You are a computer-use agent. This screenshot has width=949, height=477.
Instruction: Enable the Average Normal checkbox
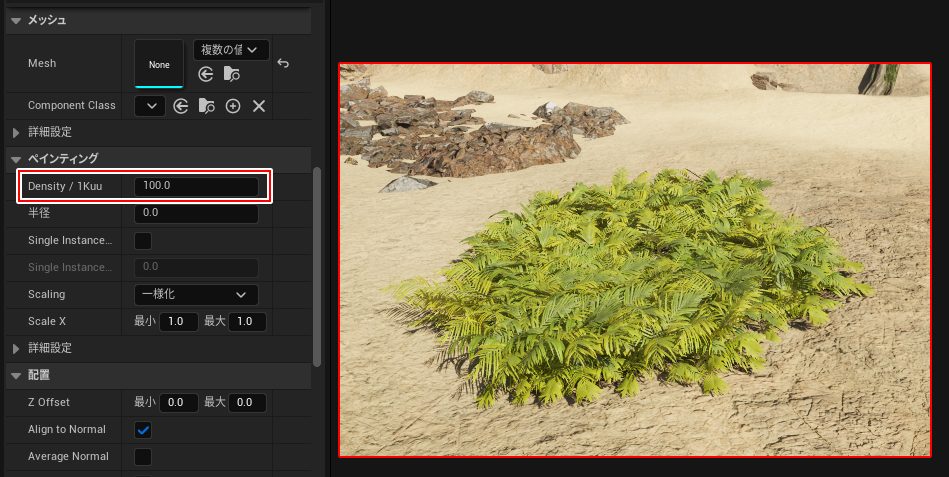click(x=143, y=457)
